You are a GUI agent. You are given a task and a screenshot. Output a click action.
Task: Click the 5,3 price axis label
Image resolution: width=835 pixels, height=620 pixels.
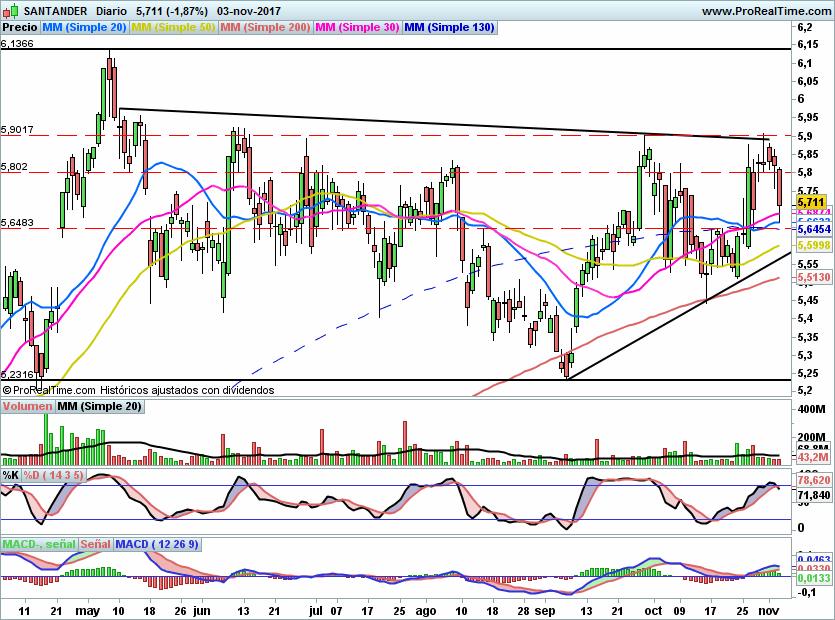805,355
